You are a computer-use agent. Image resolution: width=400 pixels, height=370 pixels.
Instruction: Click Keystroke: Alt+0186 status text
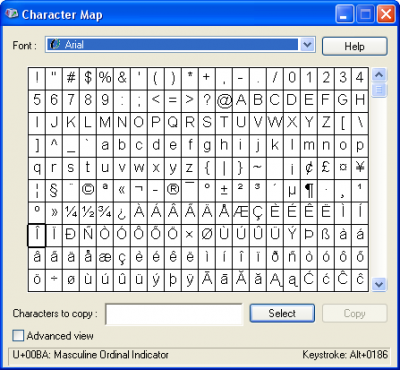(345, 355)
